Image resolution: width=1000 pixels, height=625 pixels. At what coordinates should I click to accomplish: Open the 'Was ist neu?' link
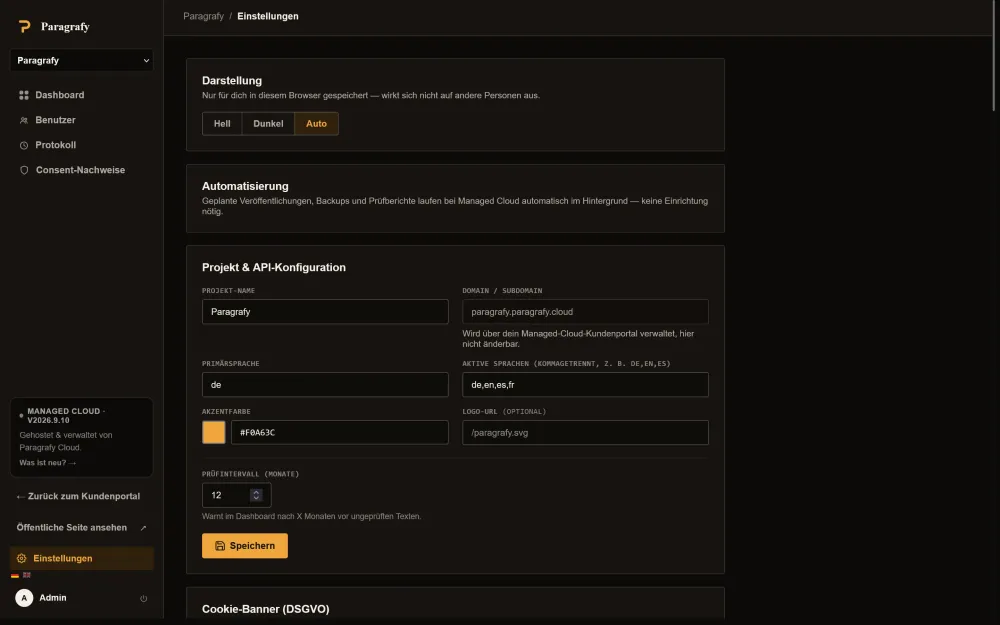pyautogui.click(x=47, y=462)
